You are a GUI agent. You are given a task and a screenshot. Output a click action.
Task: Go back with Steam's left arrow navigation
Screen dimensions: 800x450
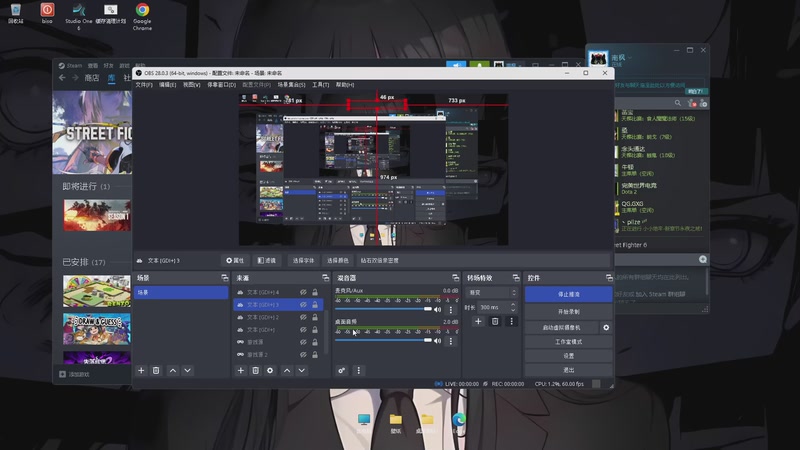[62, 78]
